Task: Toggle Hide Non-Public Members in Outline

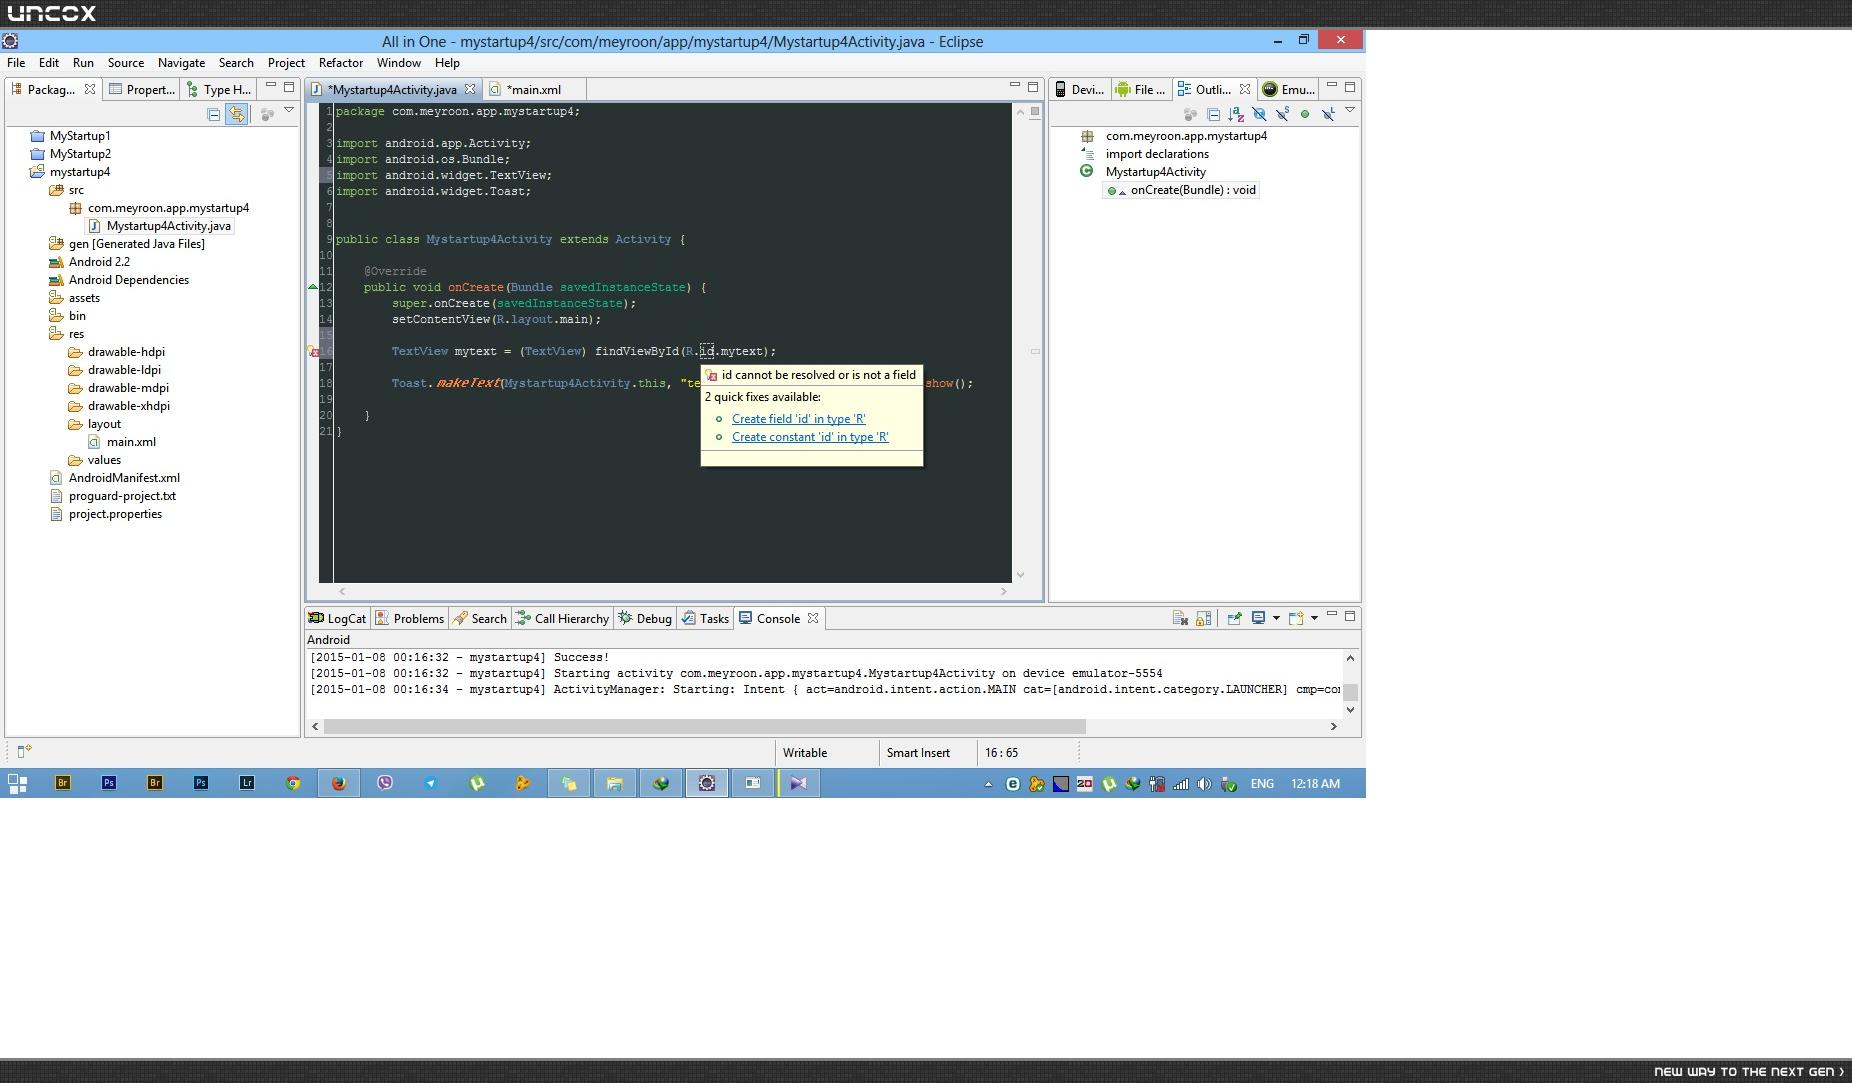Action: click(1305, 115)
